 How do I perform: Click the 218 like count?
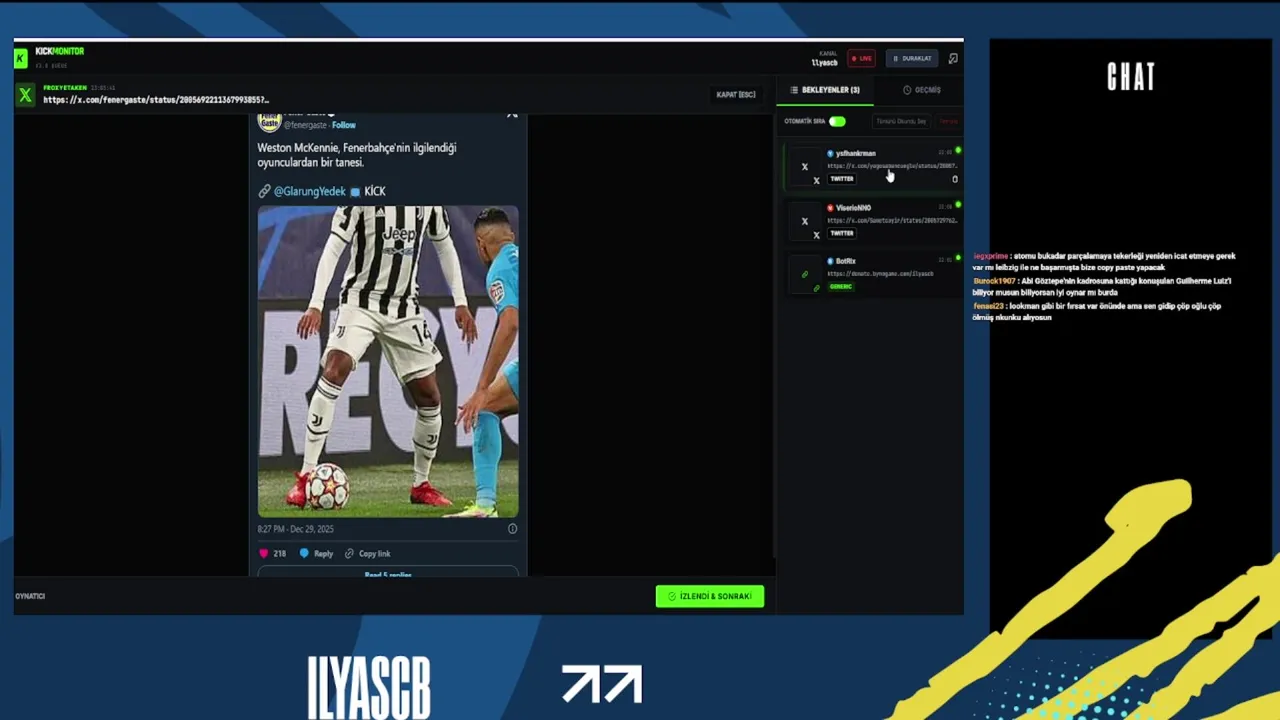[279, 553]
